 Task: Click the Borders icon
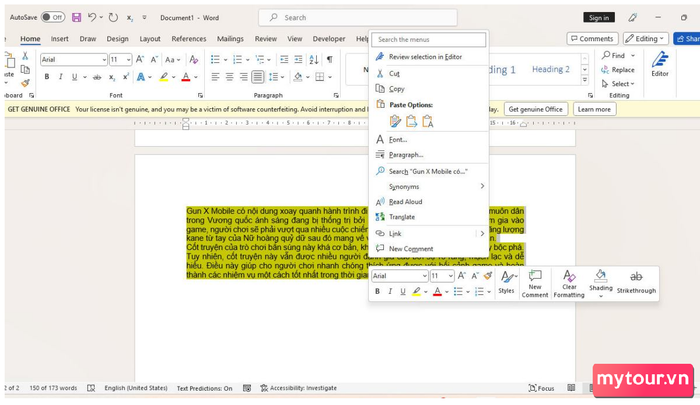(320, 77)
